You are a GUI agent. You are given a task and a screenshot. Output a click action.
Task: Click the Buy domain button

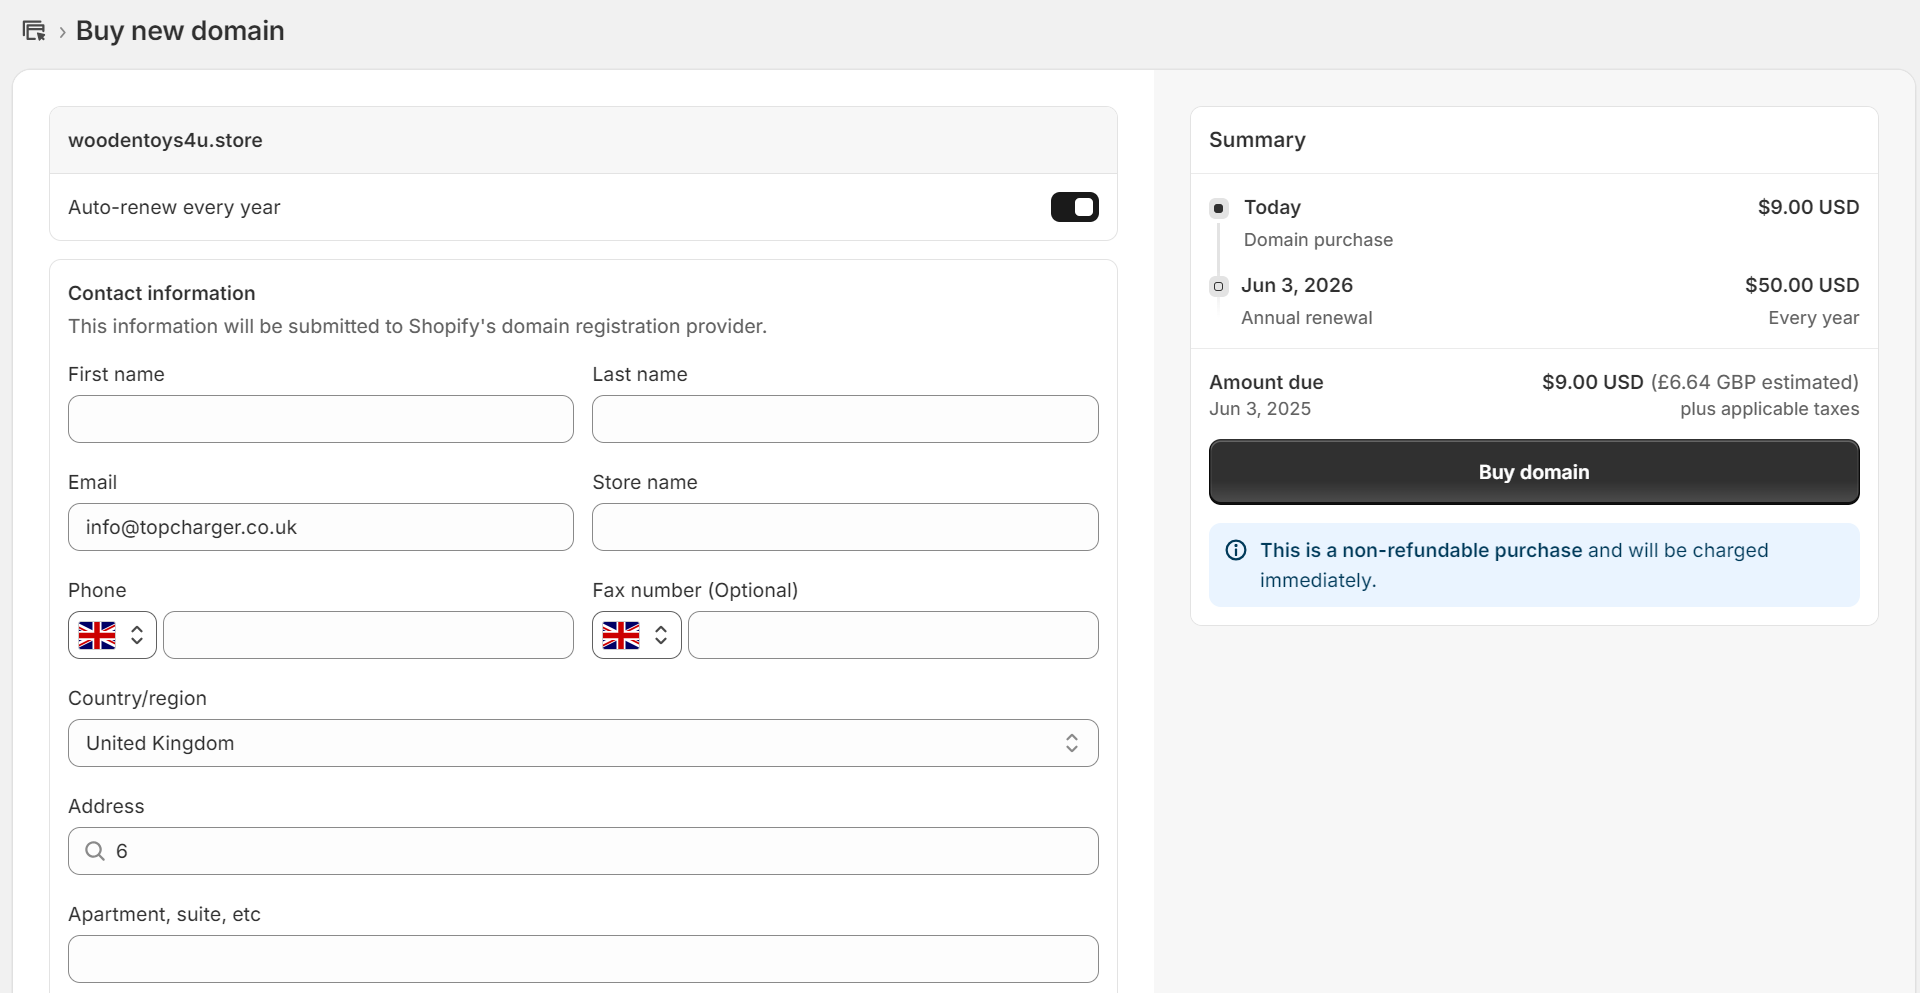pyautogui.click(x=1534, y=472)
